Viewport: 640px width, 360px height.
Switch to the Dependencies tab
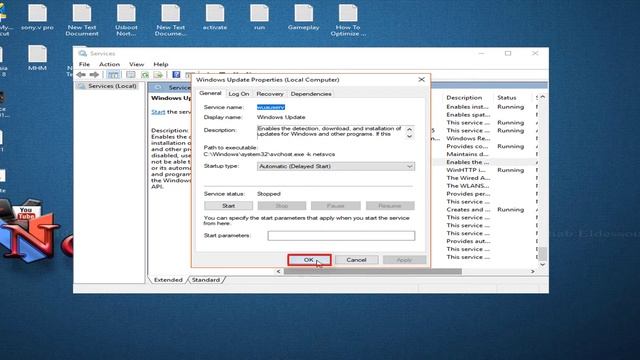click(x=311, y=94)
